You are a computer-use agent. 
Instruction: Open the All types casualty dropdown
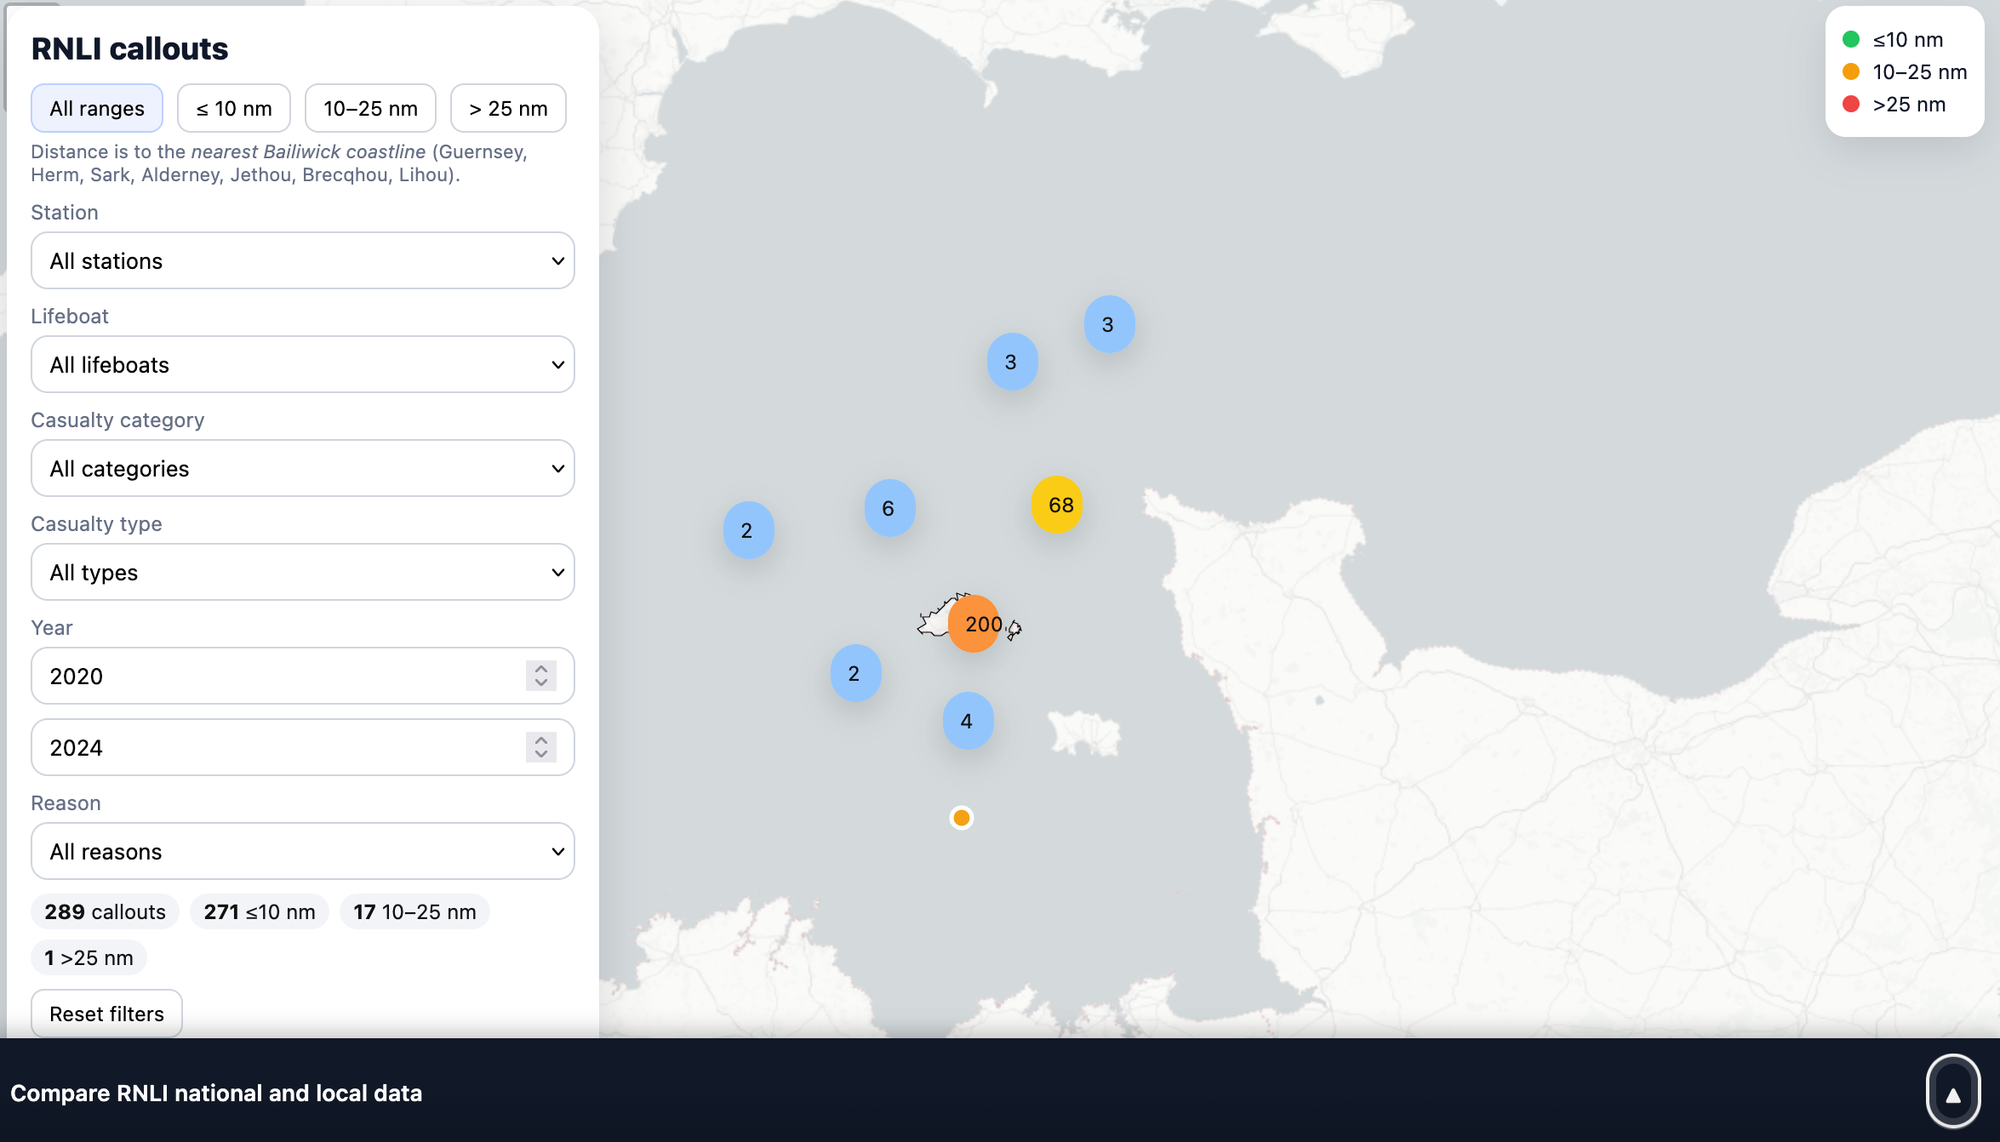[x=302, y=573]
